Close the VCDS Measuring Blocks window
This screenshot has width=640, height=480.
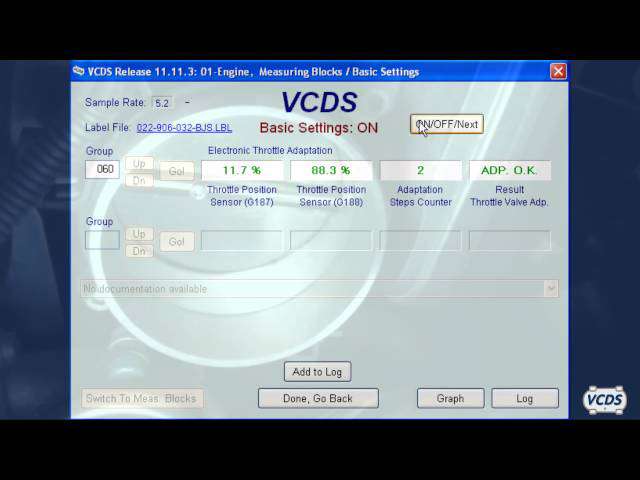pyautogui.click(x=558, y=72)
